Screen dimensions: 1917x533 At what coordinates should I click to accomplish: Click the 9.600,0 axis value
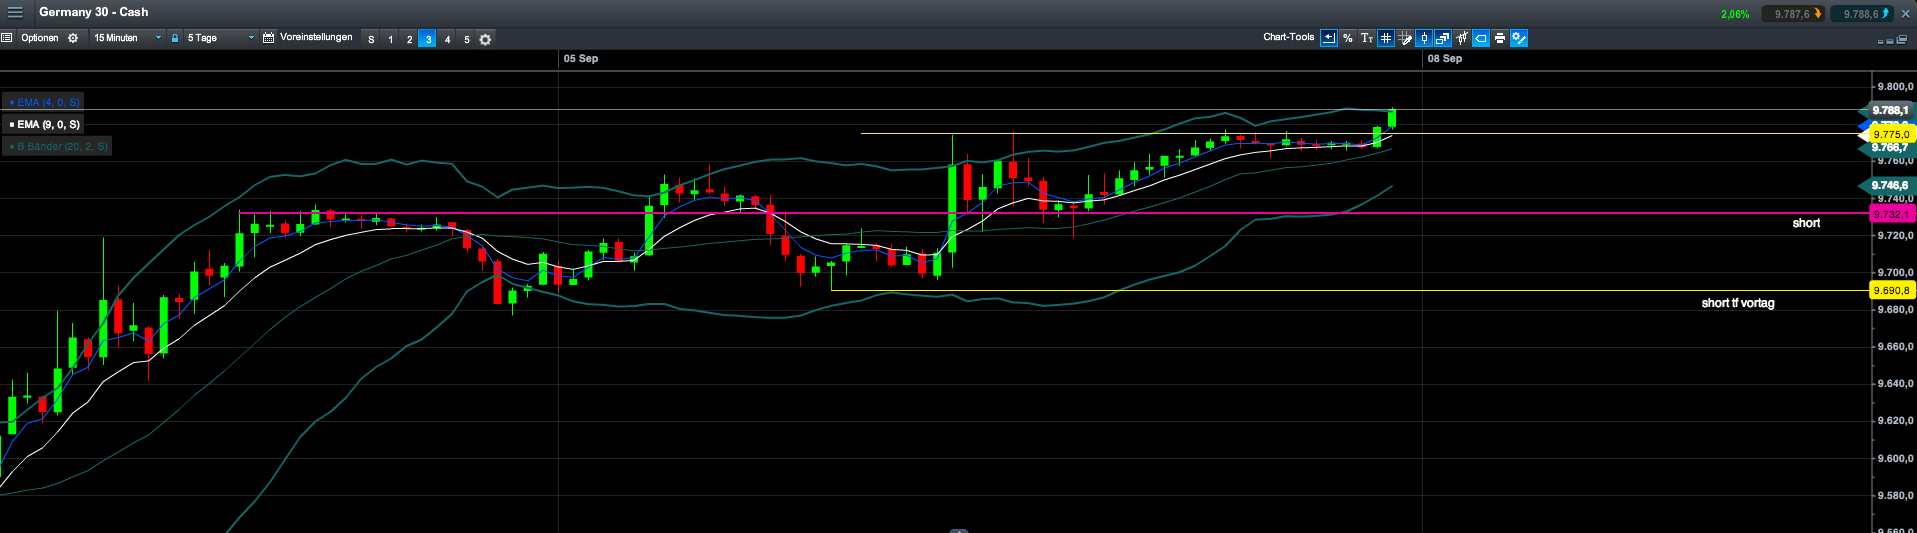[1895, 459]
